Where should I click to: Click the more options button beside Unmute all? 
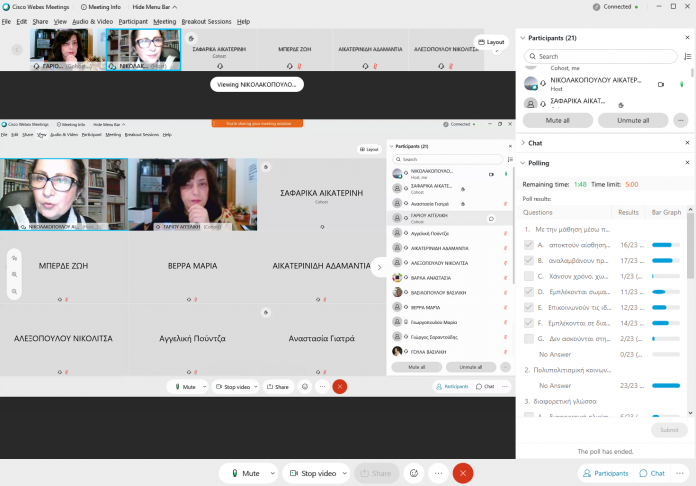coord(681,120)
